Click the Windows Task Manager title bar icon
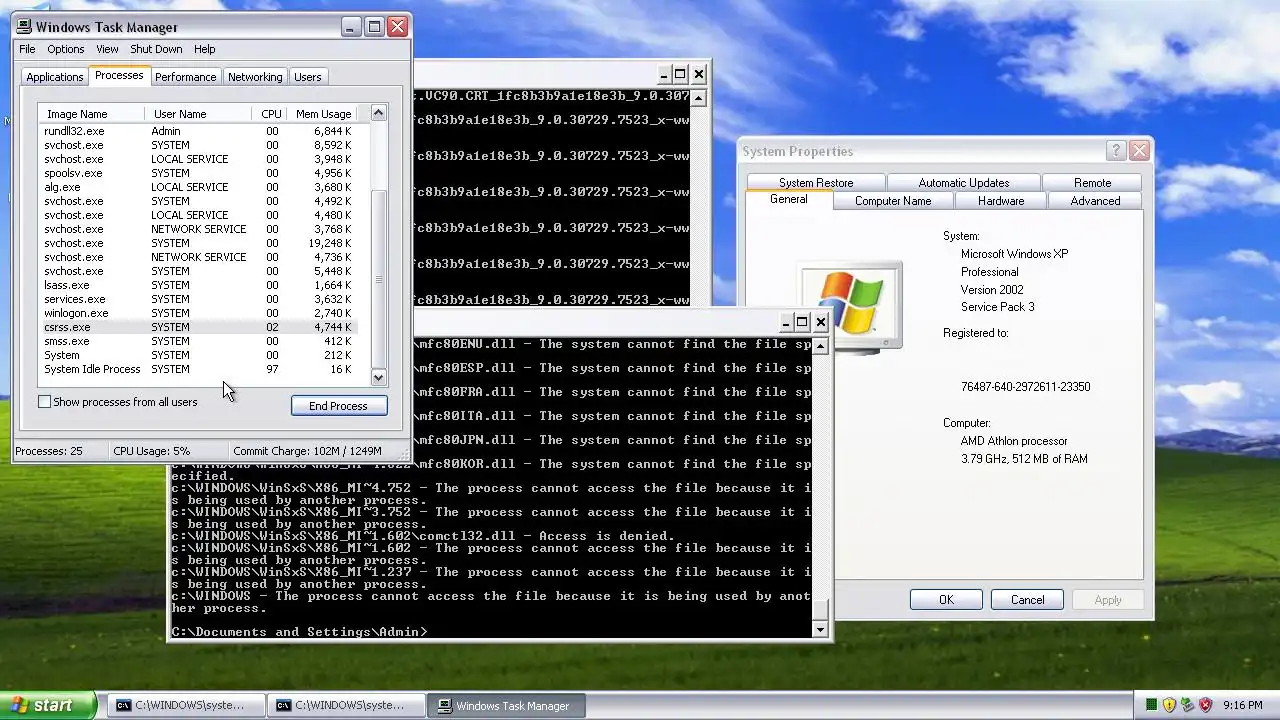 coord(25,27)
